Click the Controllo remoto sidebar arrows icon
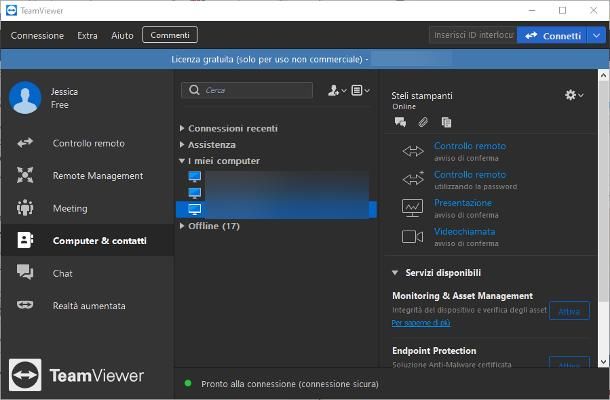This screenshot has width=610, height=400. coord(25,143)
